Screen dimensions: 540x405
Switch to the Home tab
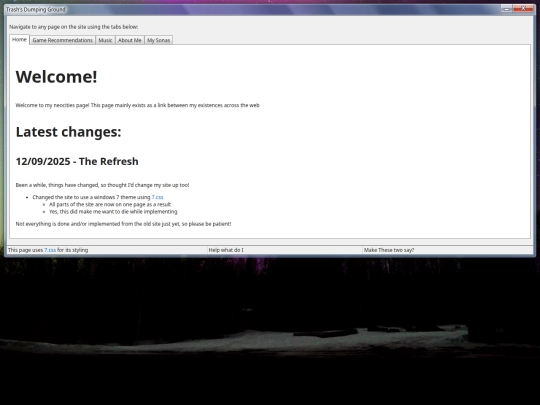coord(19,40)
